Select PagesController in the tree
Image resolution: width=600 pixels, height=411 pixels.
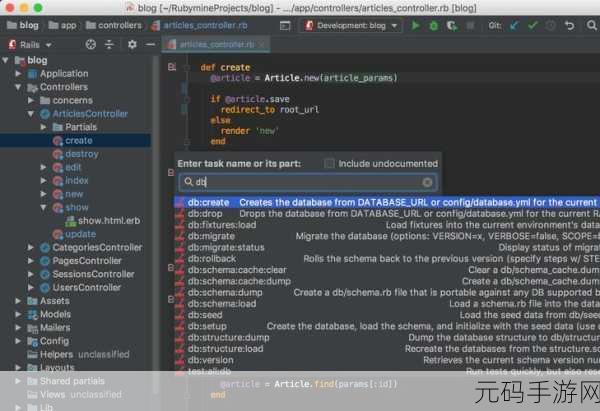(x=87, y=261)
